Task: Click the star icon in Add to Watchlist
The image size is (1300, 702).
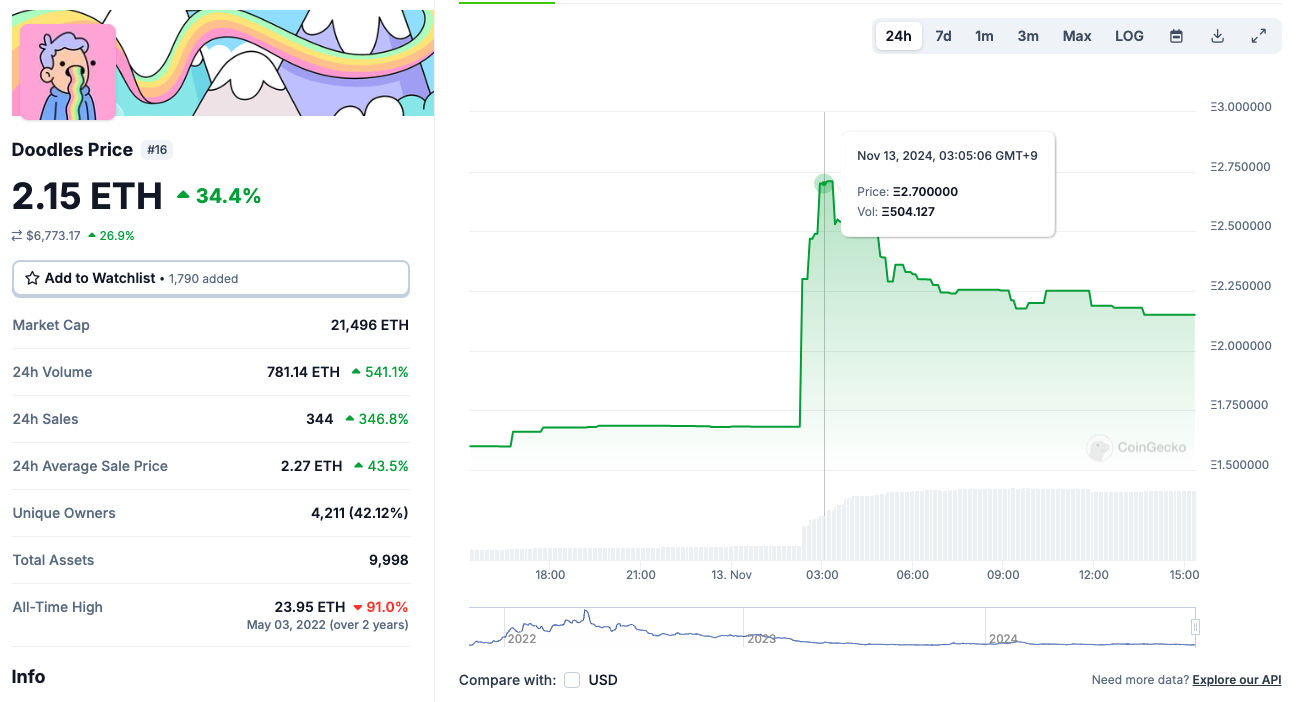Action: pyautogui.click(x=32, y=278)
